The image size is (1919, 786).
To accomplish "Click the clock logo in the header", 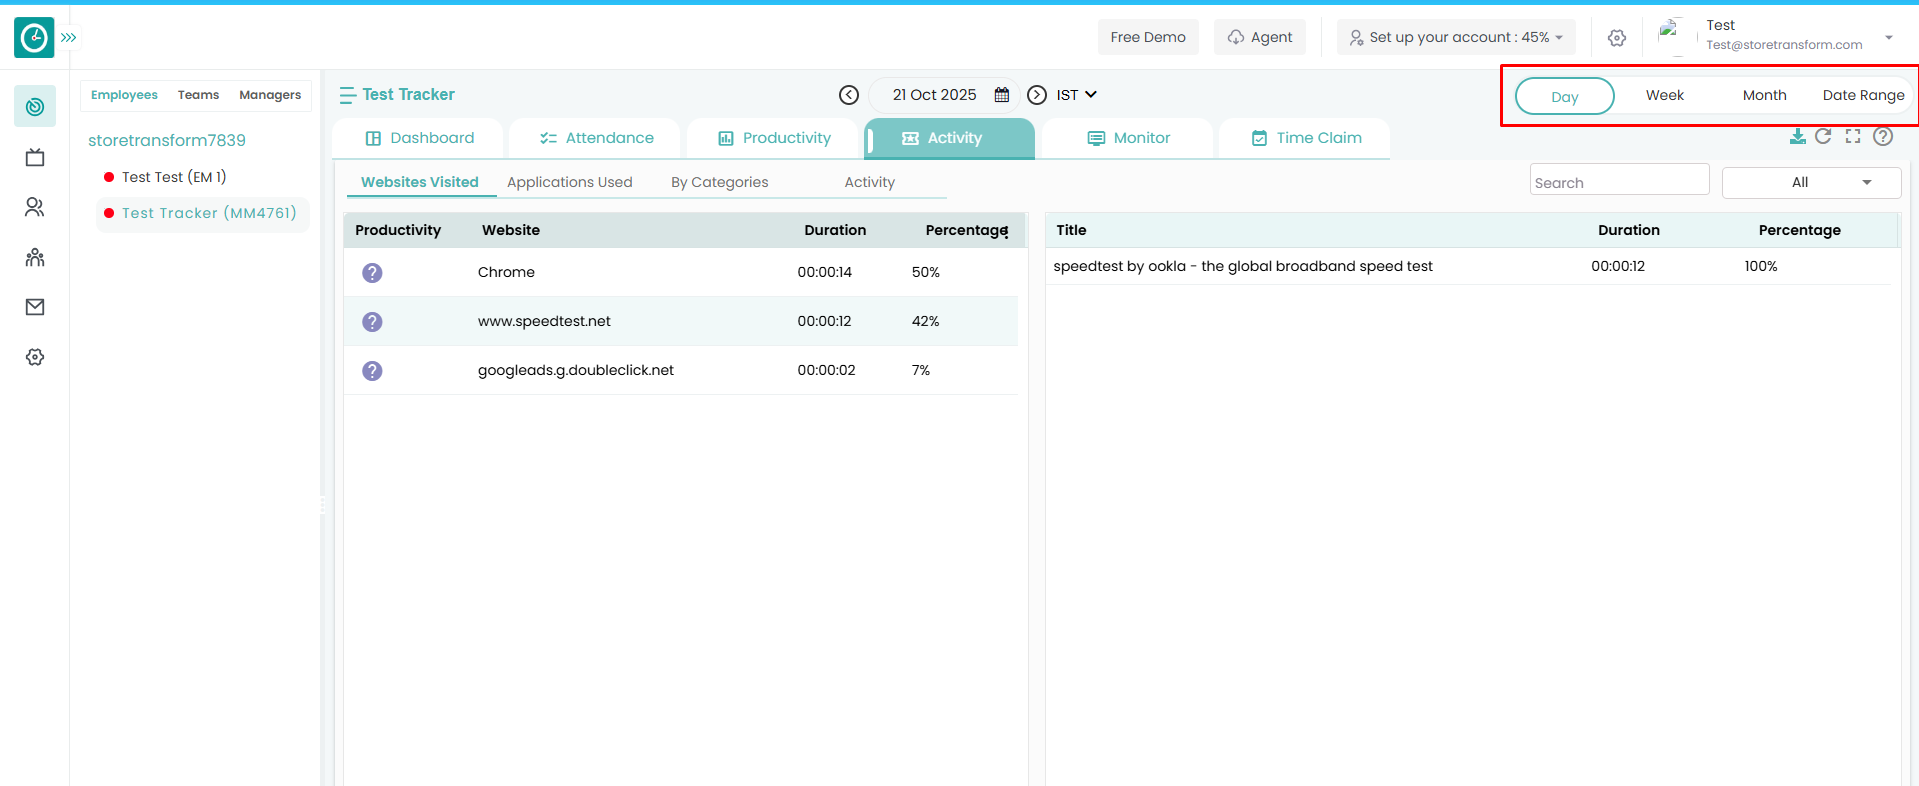I will click(x=34, y=38).
